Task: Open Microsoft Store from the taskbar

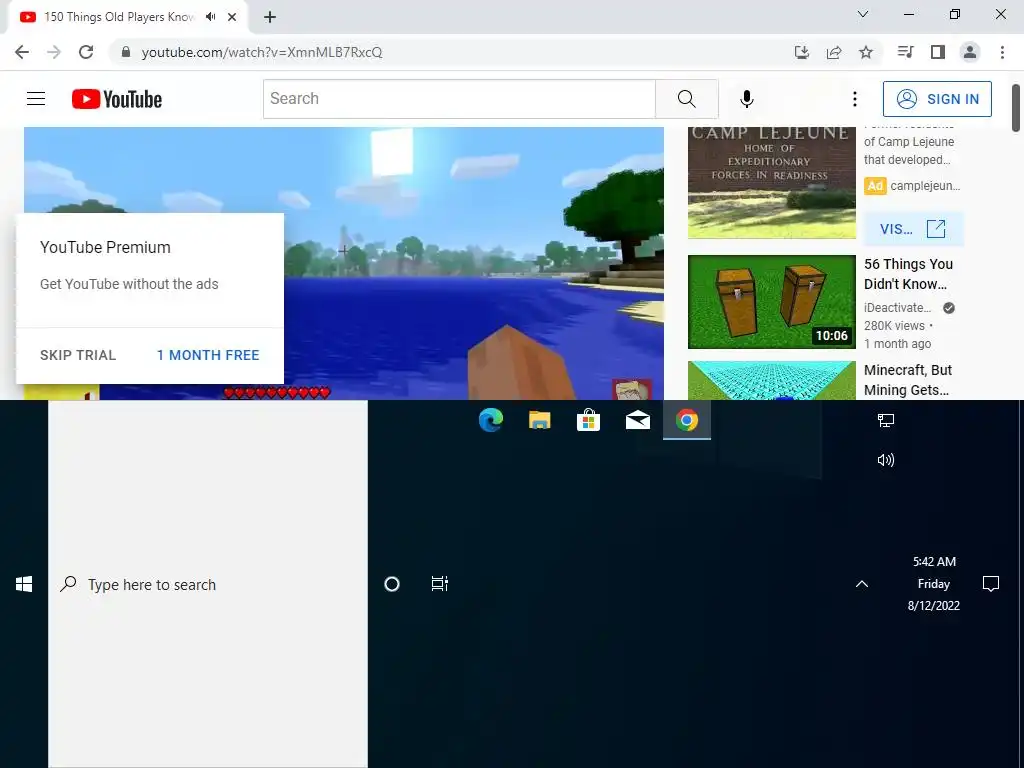Action: coord(588,420)
